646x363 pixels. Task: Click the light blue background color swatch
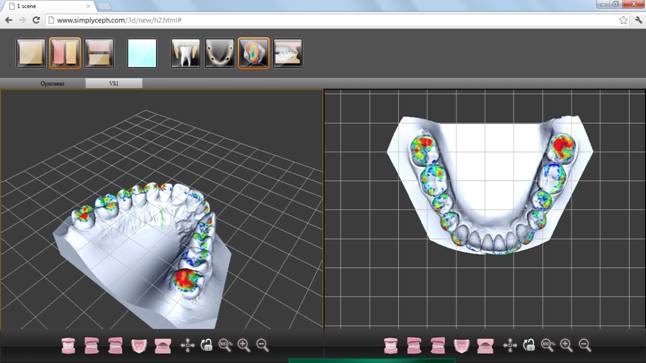tap(142, 53)
